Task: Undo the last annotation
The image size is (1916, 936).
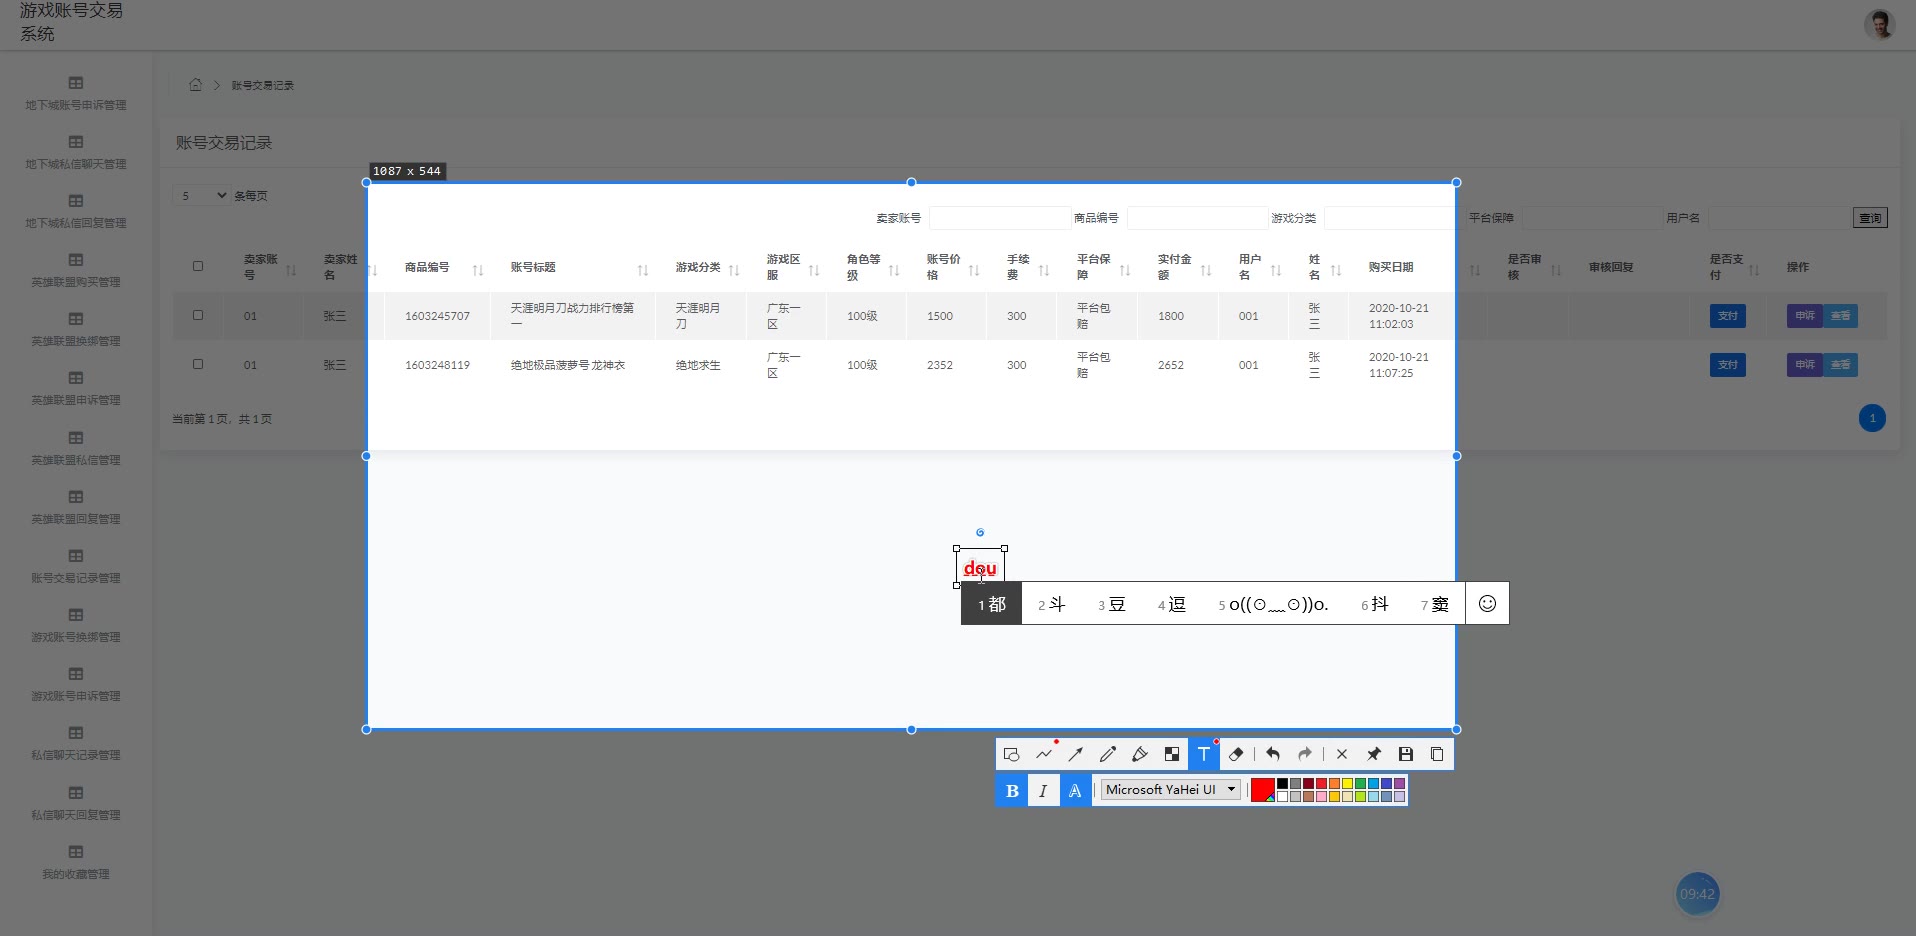Action: point(1273,754)
